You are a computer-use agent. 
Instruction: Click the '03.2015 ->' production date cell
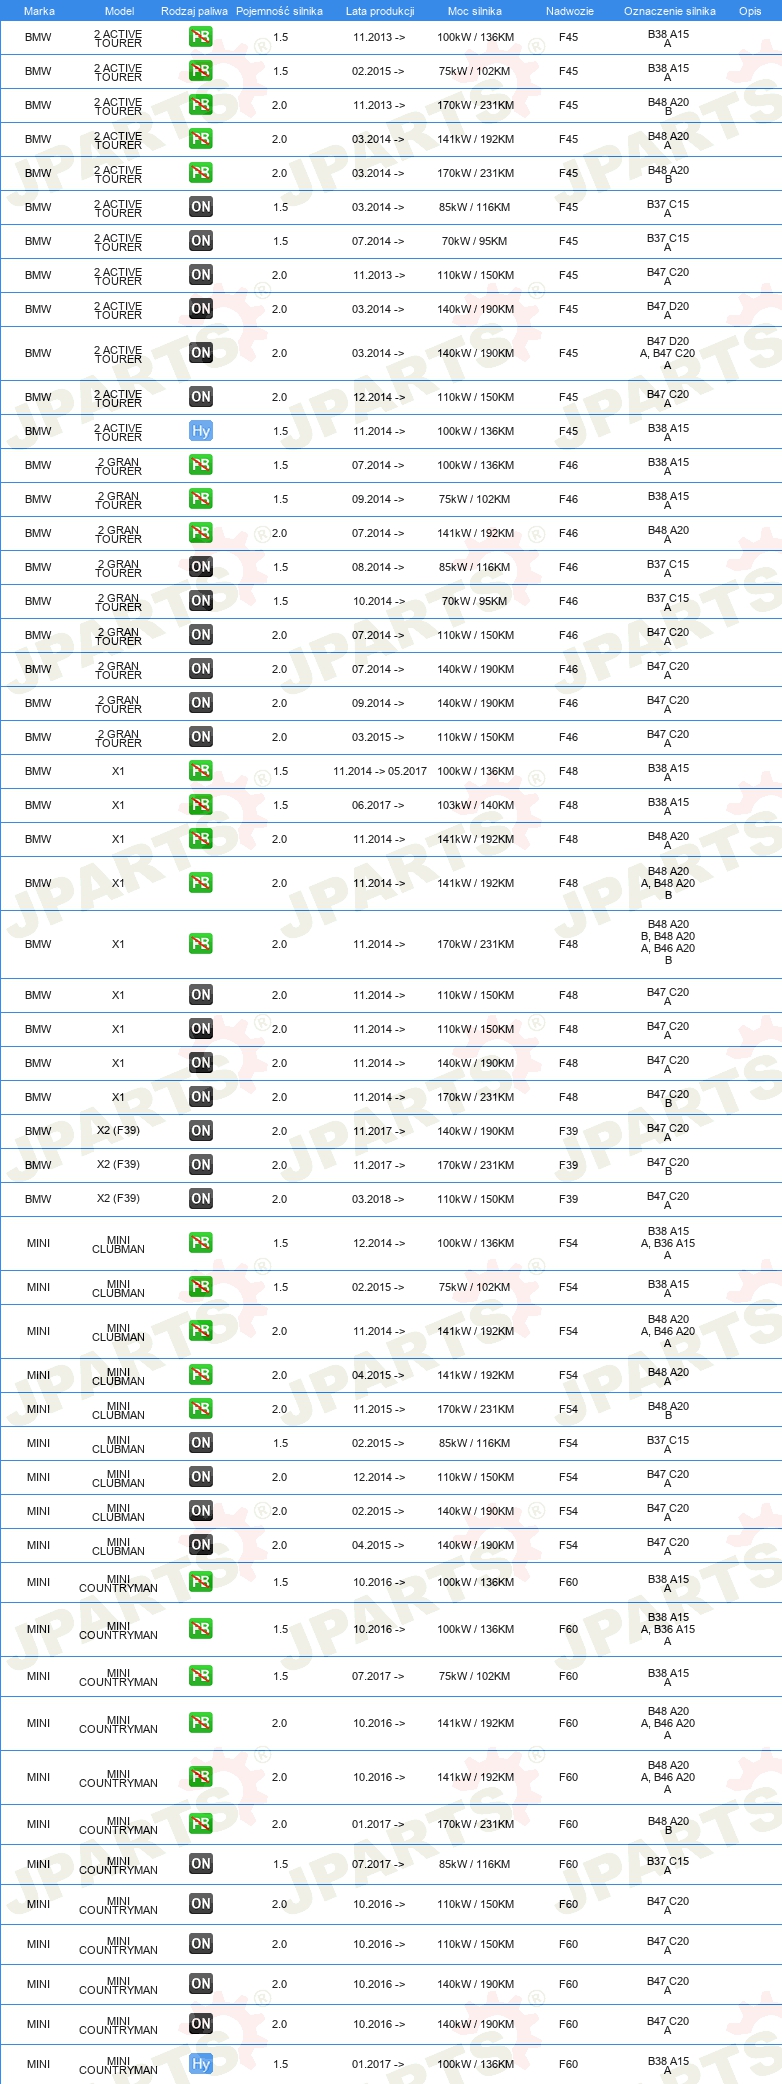[x=378, y=737]
